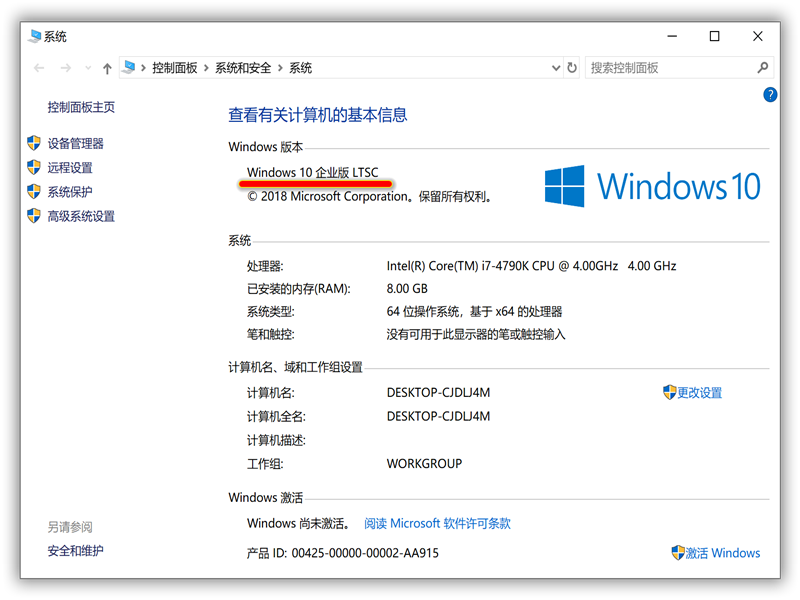Viewport: 800px width, 600px height.
Task: Click 激活 Windows link
Action: coord(722,553)
